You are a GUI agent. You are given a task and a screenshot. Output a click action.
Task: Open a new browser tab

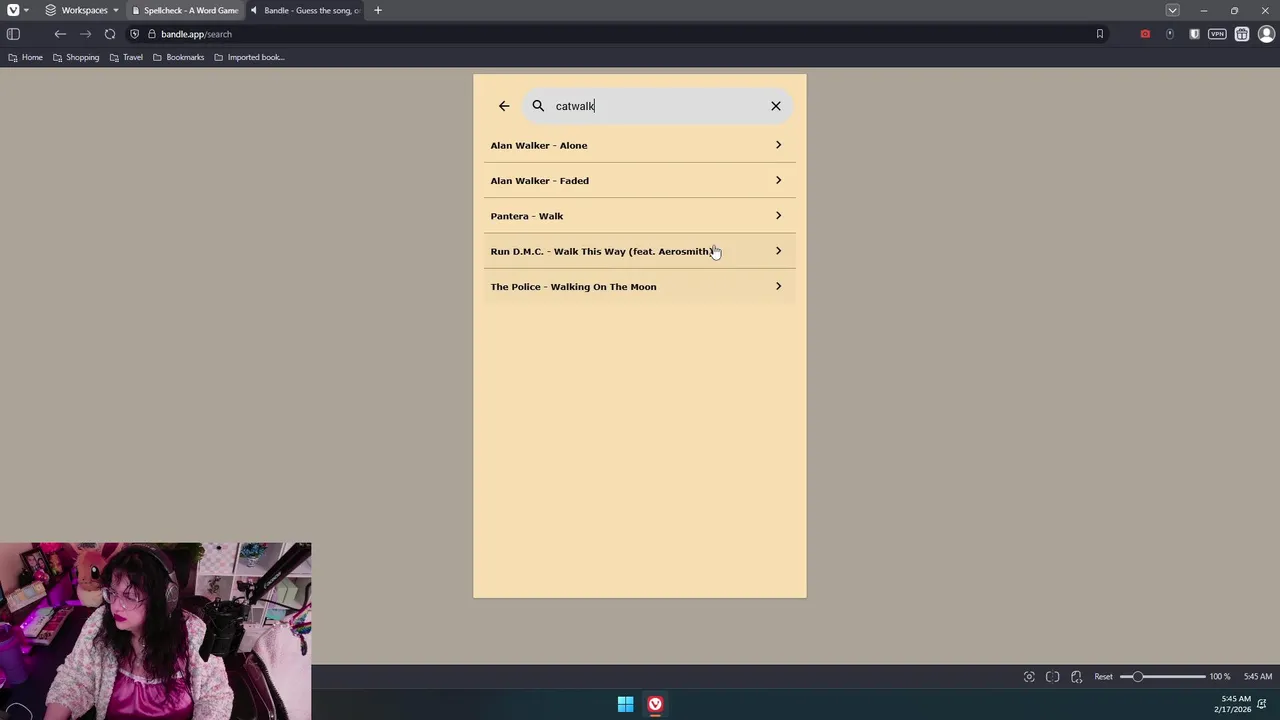click(x=378, y=10)
